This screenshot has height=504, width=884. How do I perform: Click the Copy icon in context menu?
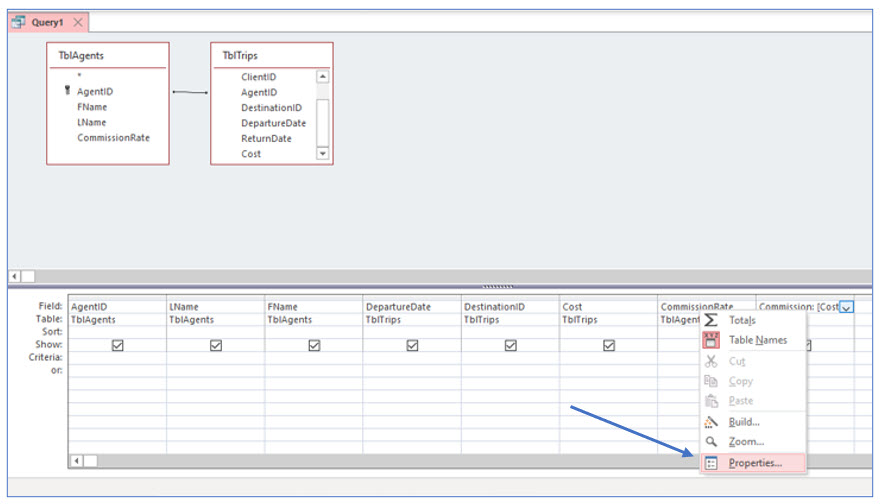711,381
